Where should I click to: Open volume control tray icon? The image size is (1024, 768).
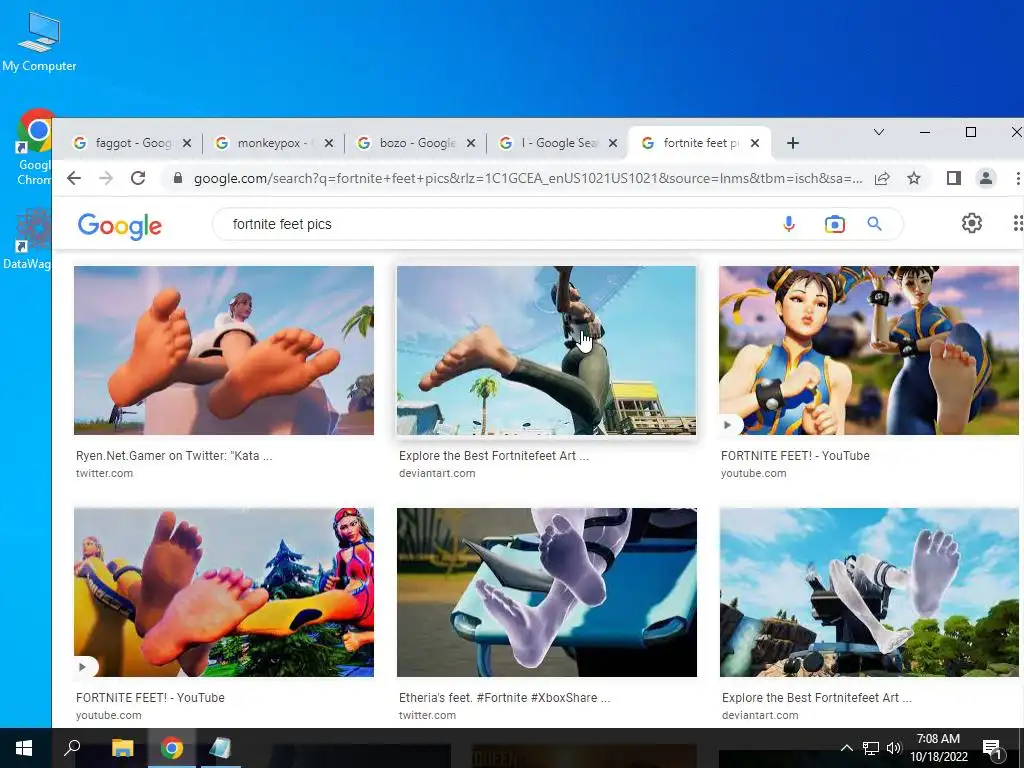point(894,748)
